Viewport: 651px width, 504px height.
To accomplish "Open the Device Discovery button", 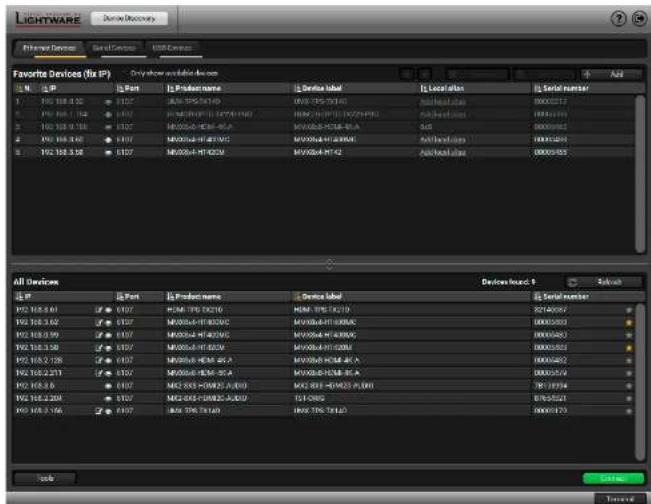I will (129, 19).
